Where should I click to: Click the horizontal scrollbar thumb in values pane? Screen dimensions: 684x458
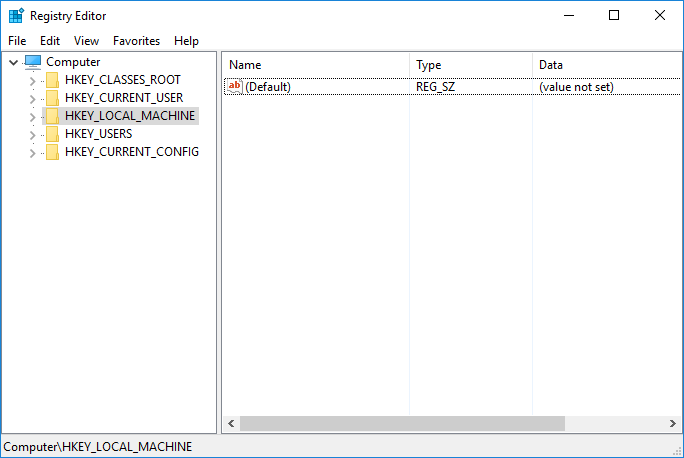coord(402,424)
